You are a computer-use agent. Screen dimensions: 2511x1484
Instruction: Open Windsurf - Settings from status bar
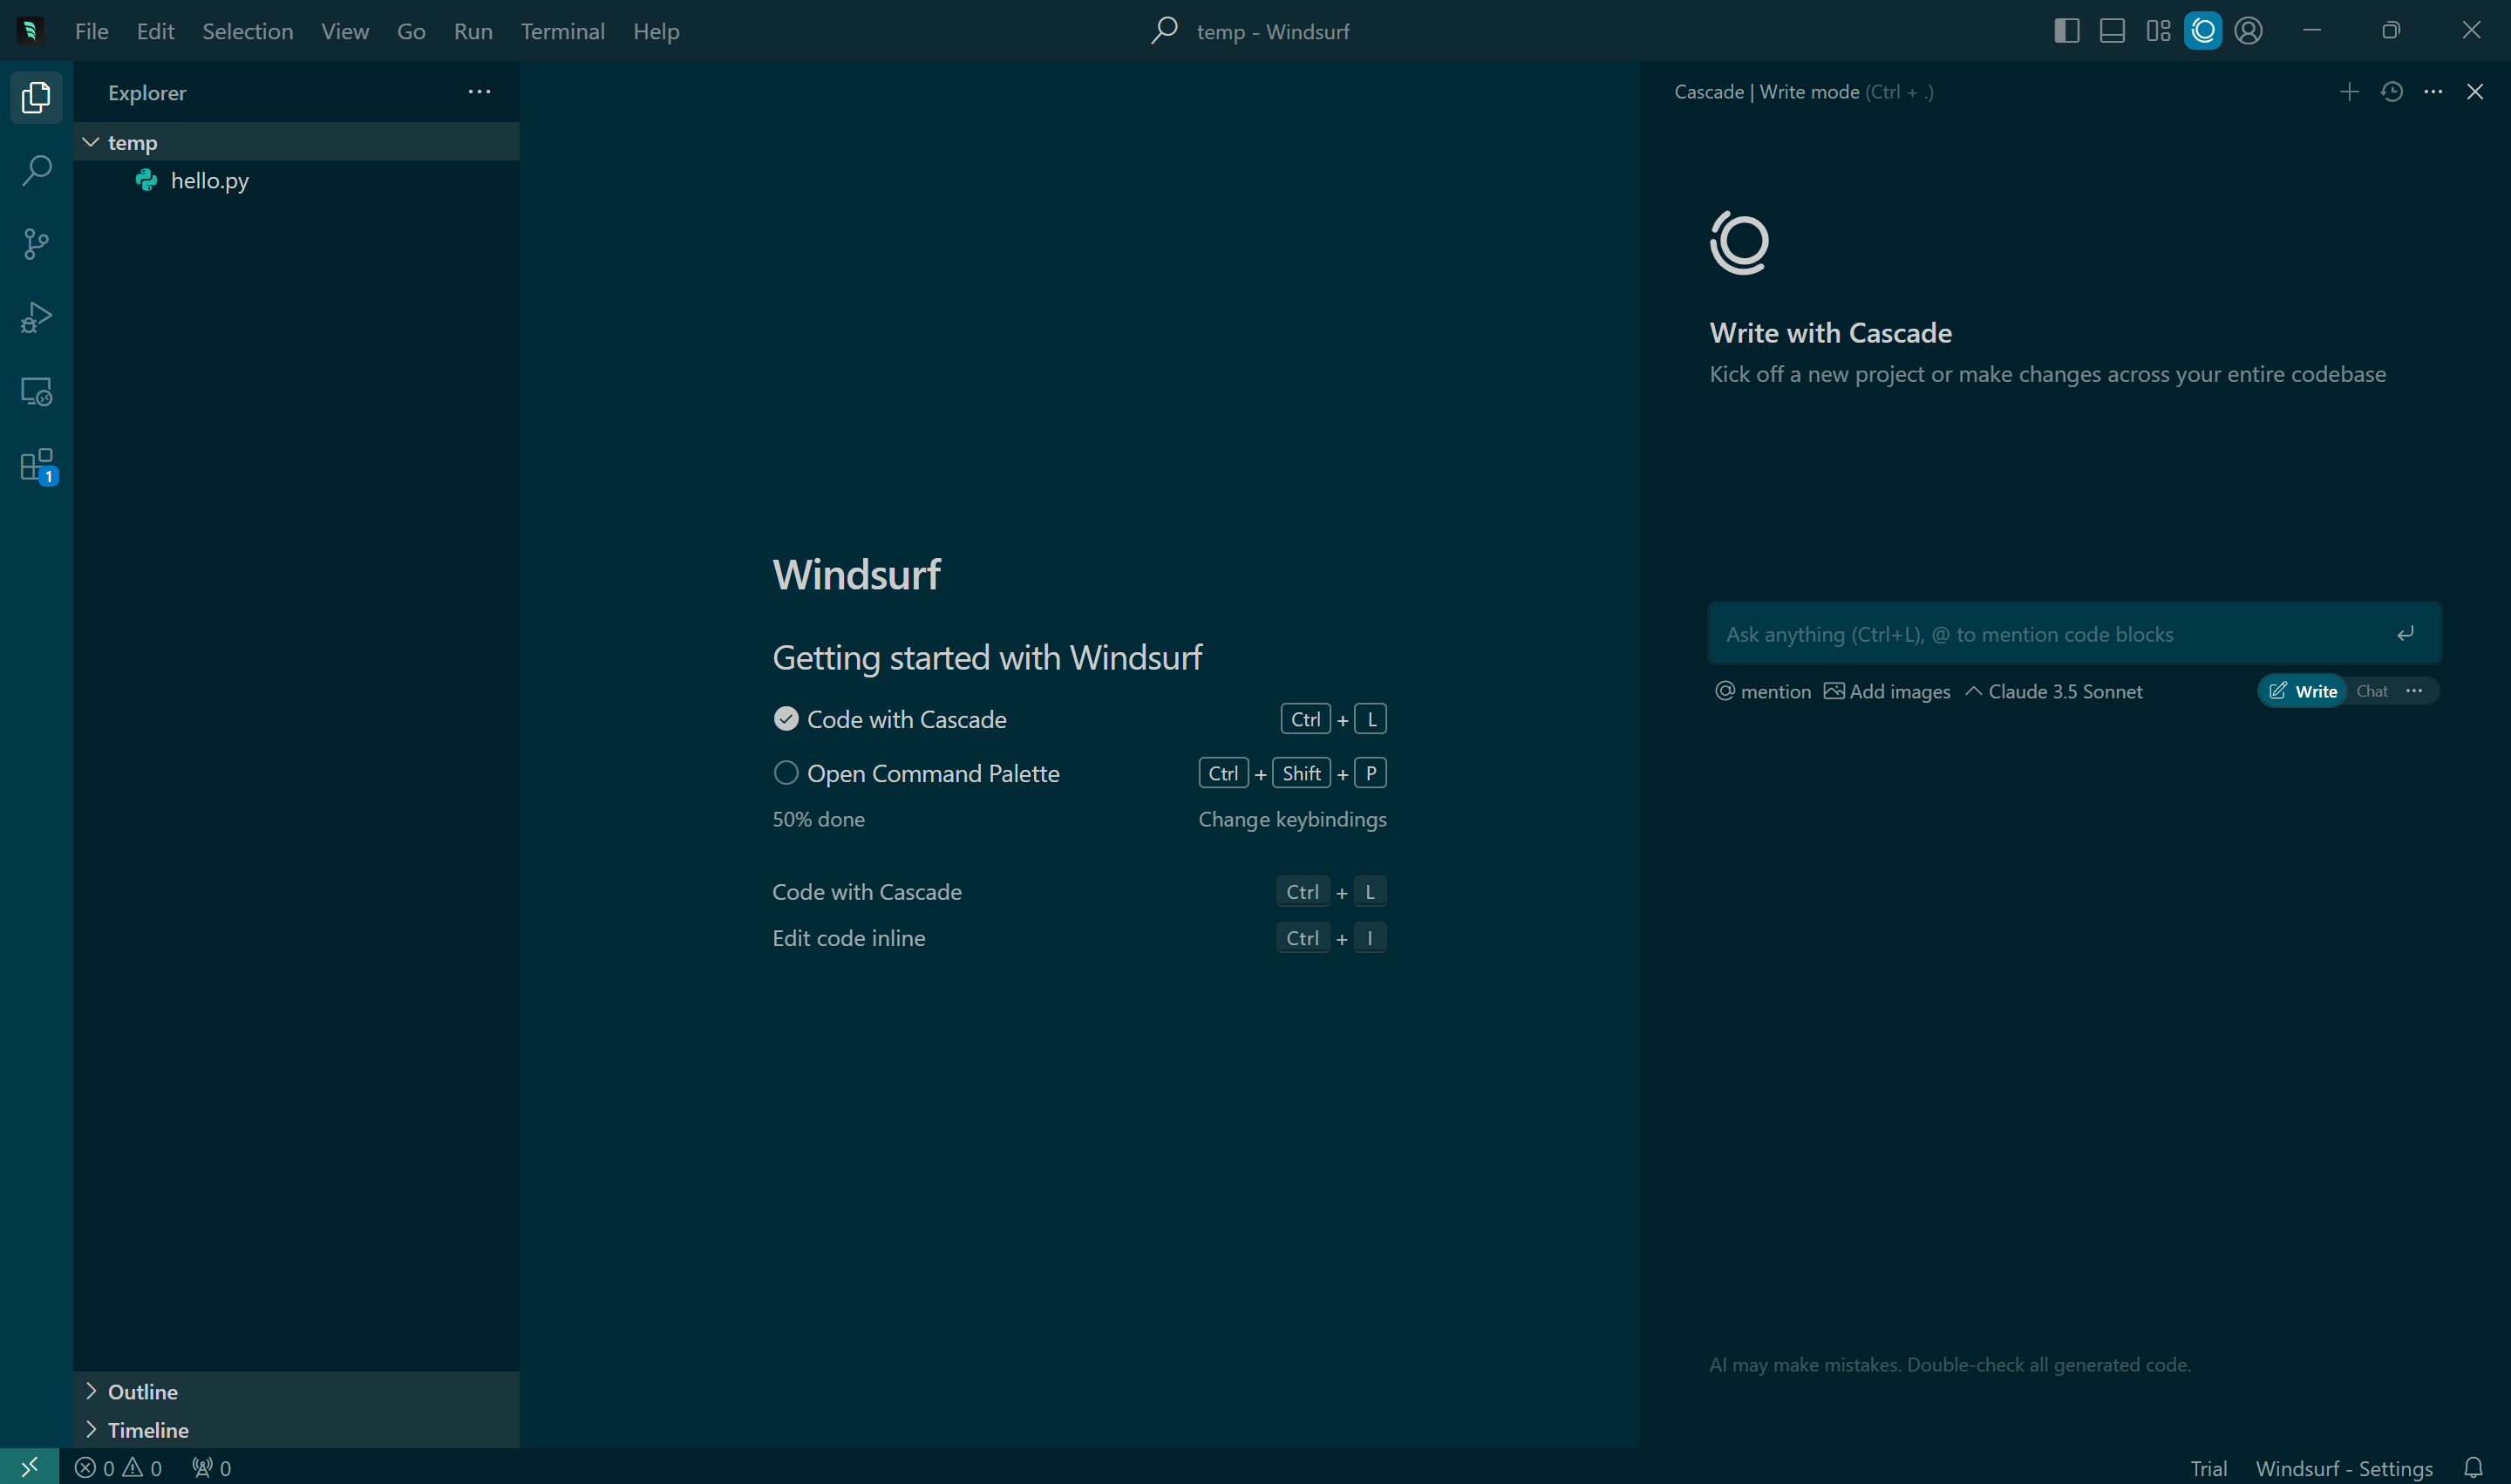pos(2344,1468)
